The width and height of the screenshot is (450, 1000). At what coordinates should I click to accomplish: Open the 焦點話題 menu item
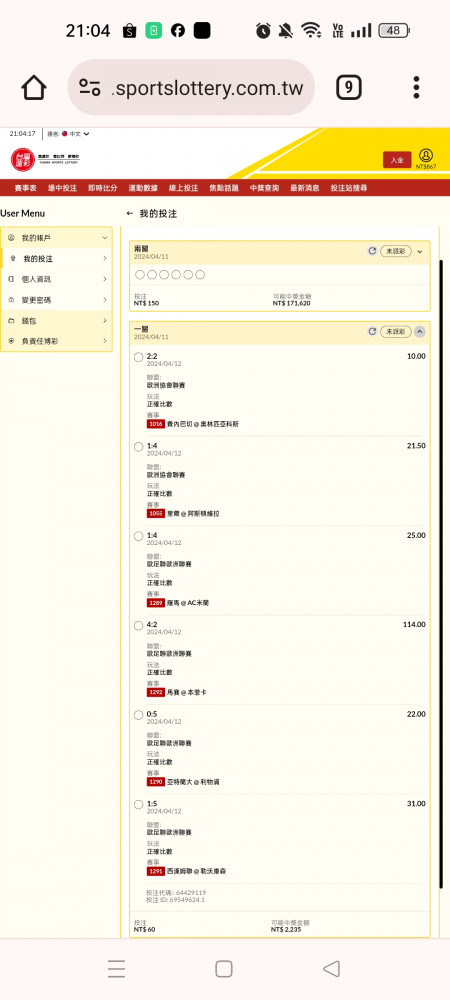click(224, 188)
